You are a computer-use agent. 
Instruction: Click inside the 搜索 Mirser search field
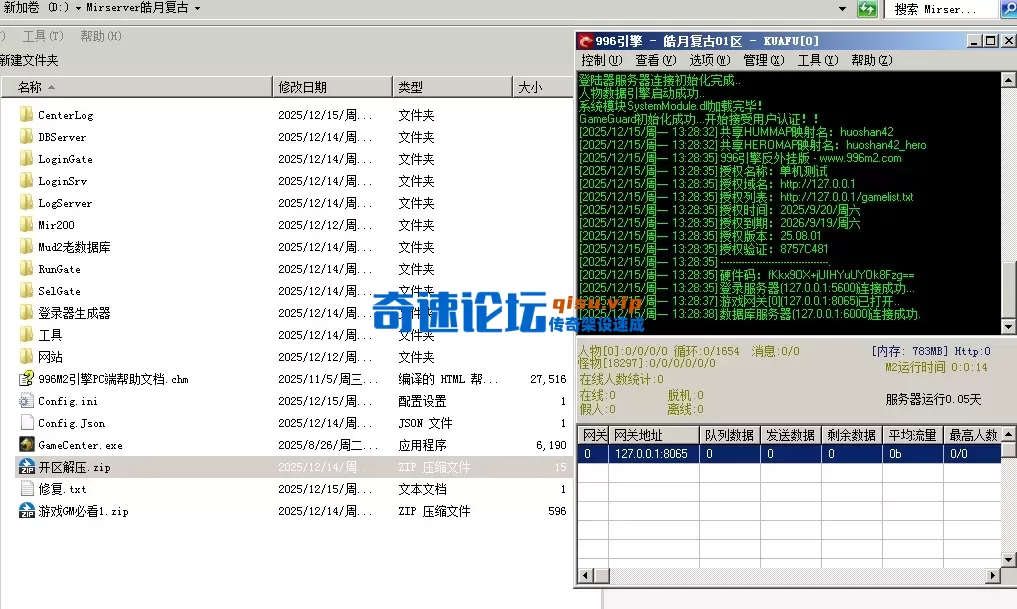coord(940,10)
